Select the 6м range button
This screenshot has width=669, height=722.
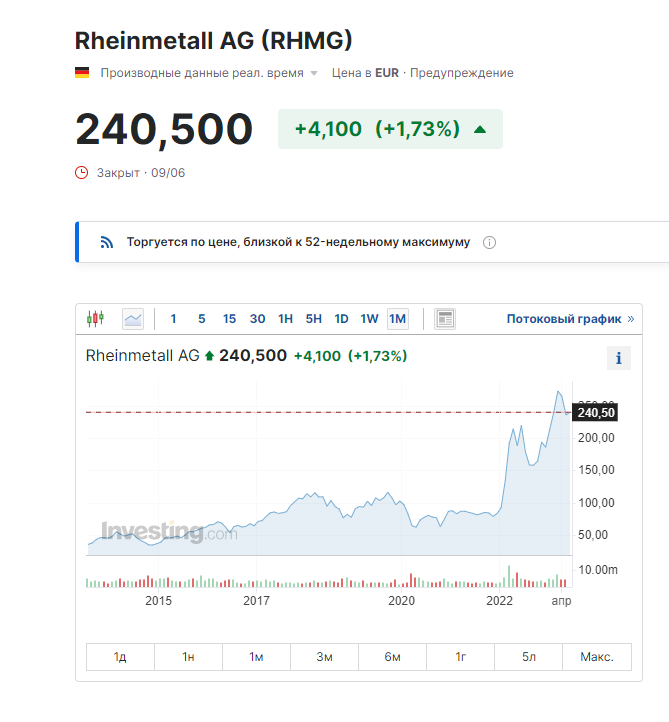coord(392,657)
